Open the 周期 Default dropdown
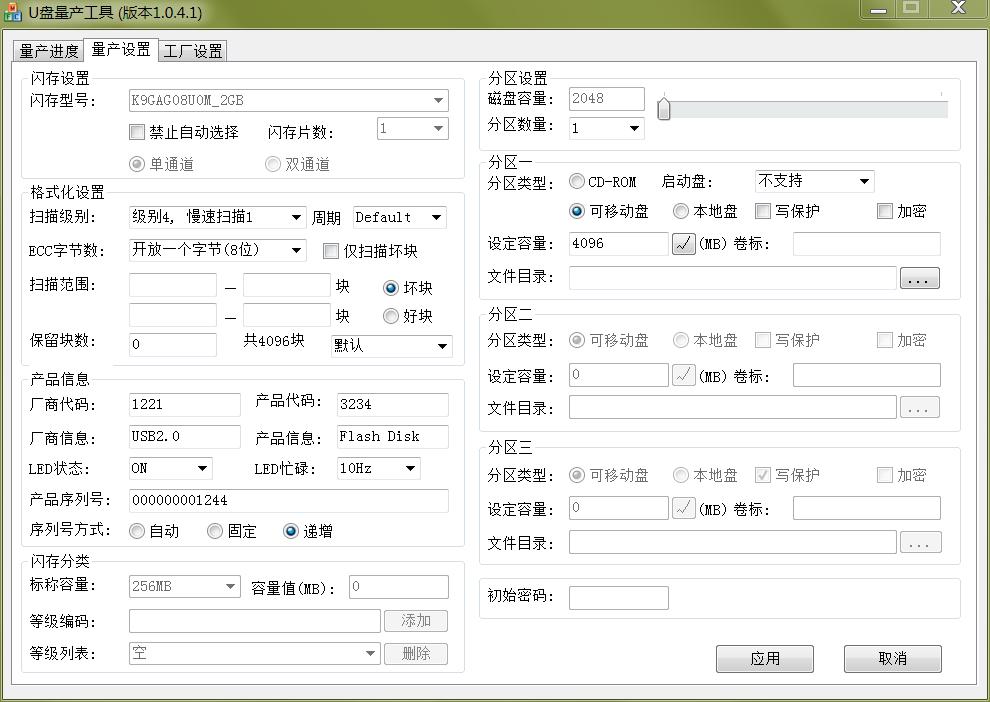This screenshot has height=702, width=990. coord(400,217)
